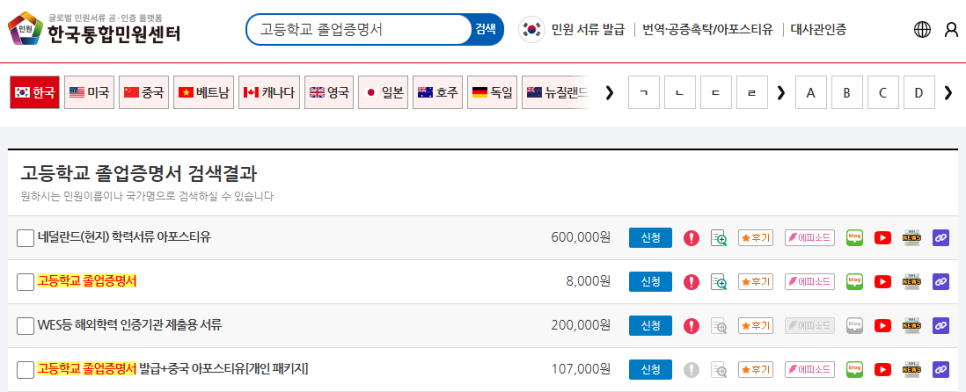Select the 영국 country tab
966x392 pixels.
point(329,92)
